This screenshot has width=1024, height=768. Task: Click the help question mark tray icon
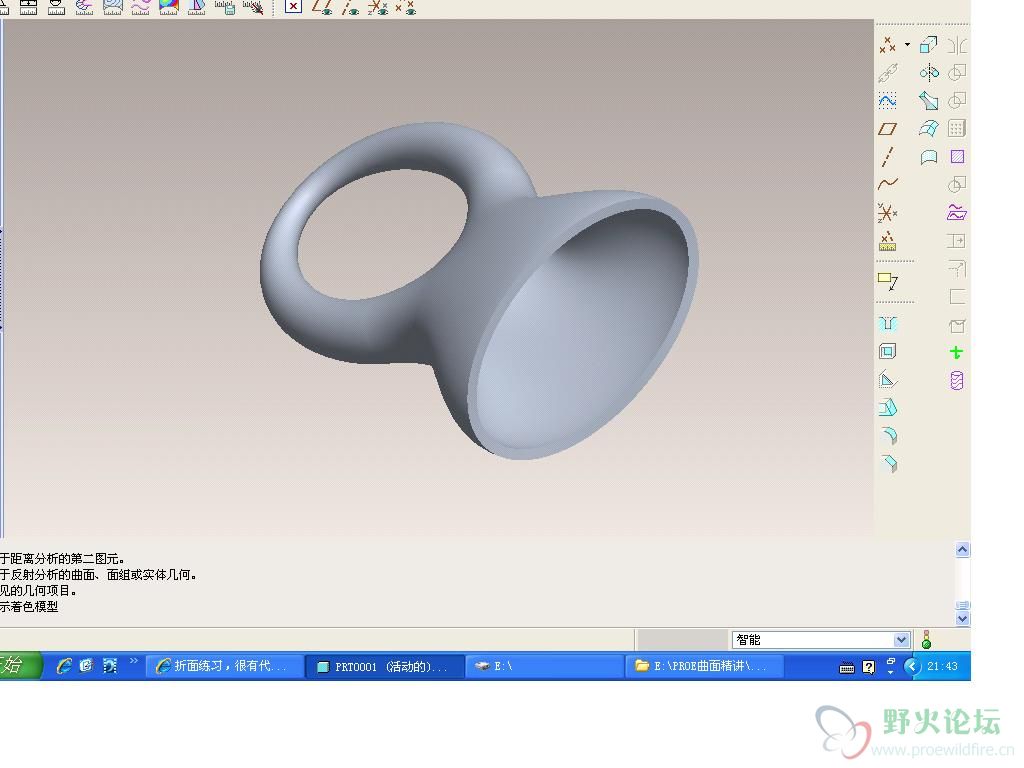(x=869, y=667)
